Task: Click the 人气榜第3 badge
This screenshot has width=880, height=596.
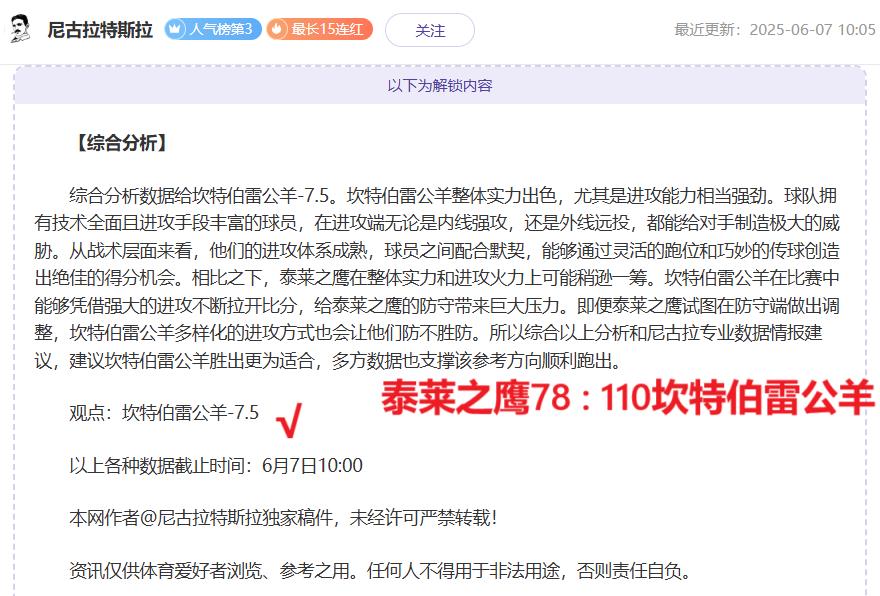Action: click(213, 29)
